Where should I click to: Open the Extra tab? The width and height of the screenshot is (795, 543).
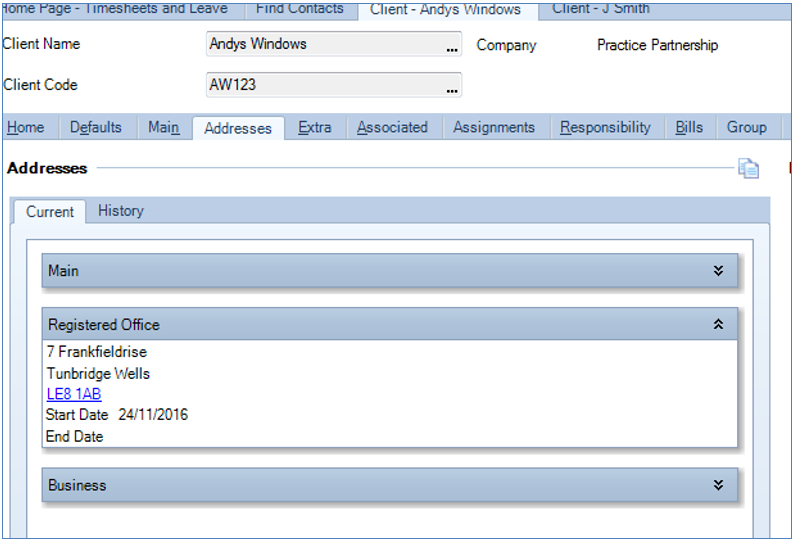point(315,127)
